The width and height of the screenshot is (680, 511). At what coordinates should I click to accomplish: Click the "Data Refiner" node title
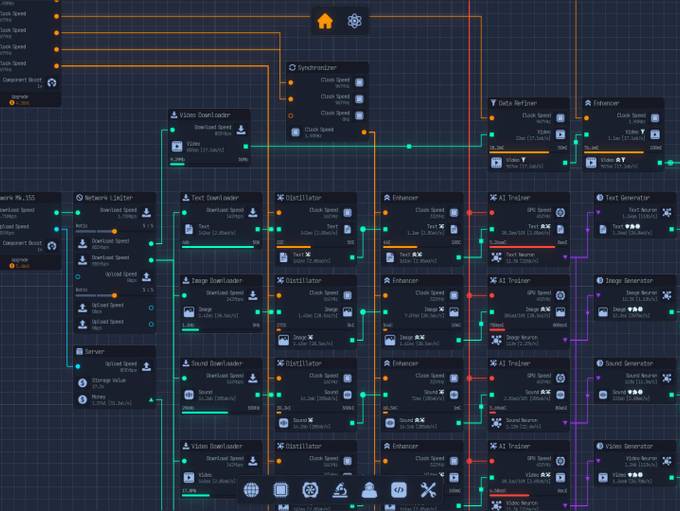[517, 103]
